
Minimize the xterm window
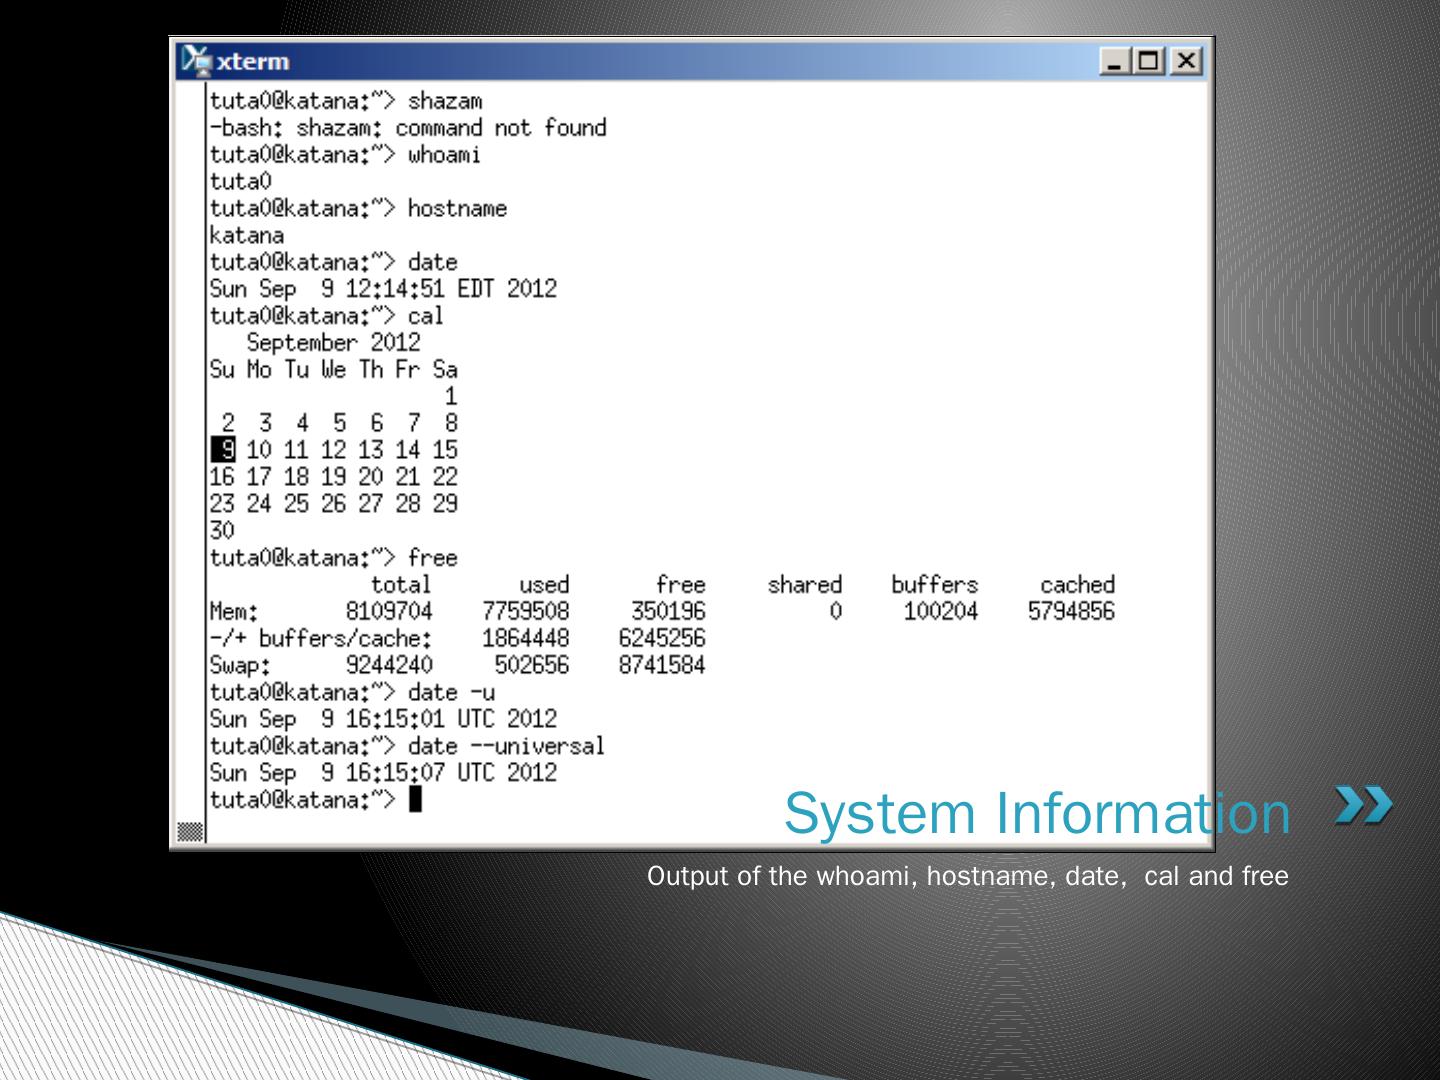[x=1115, y=62]
